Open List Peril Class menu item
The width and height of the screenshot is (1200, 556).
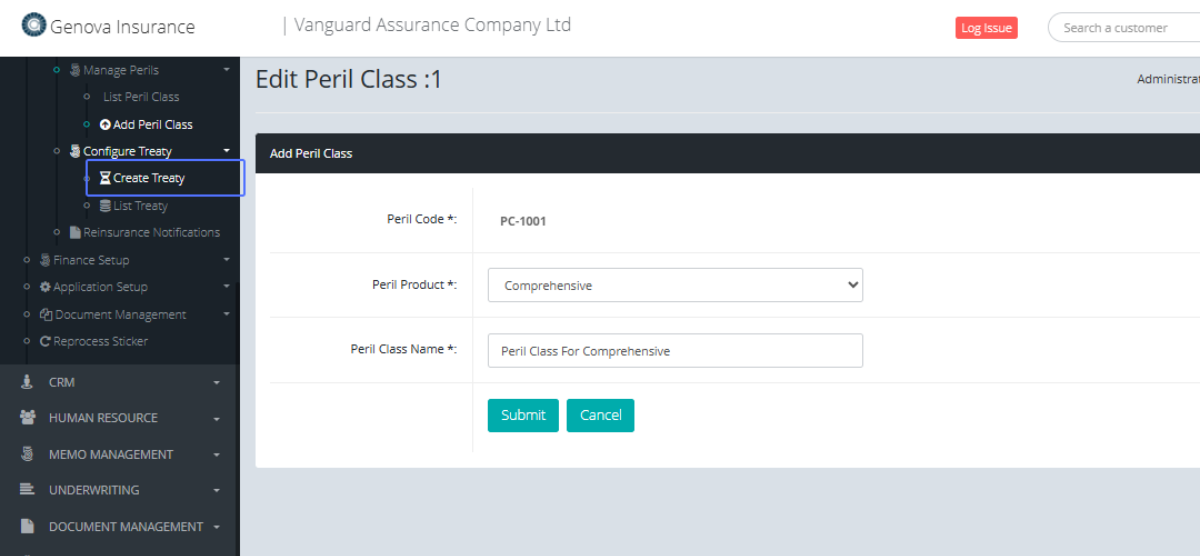(141, 97)
